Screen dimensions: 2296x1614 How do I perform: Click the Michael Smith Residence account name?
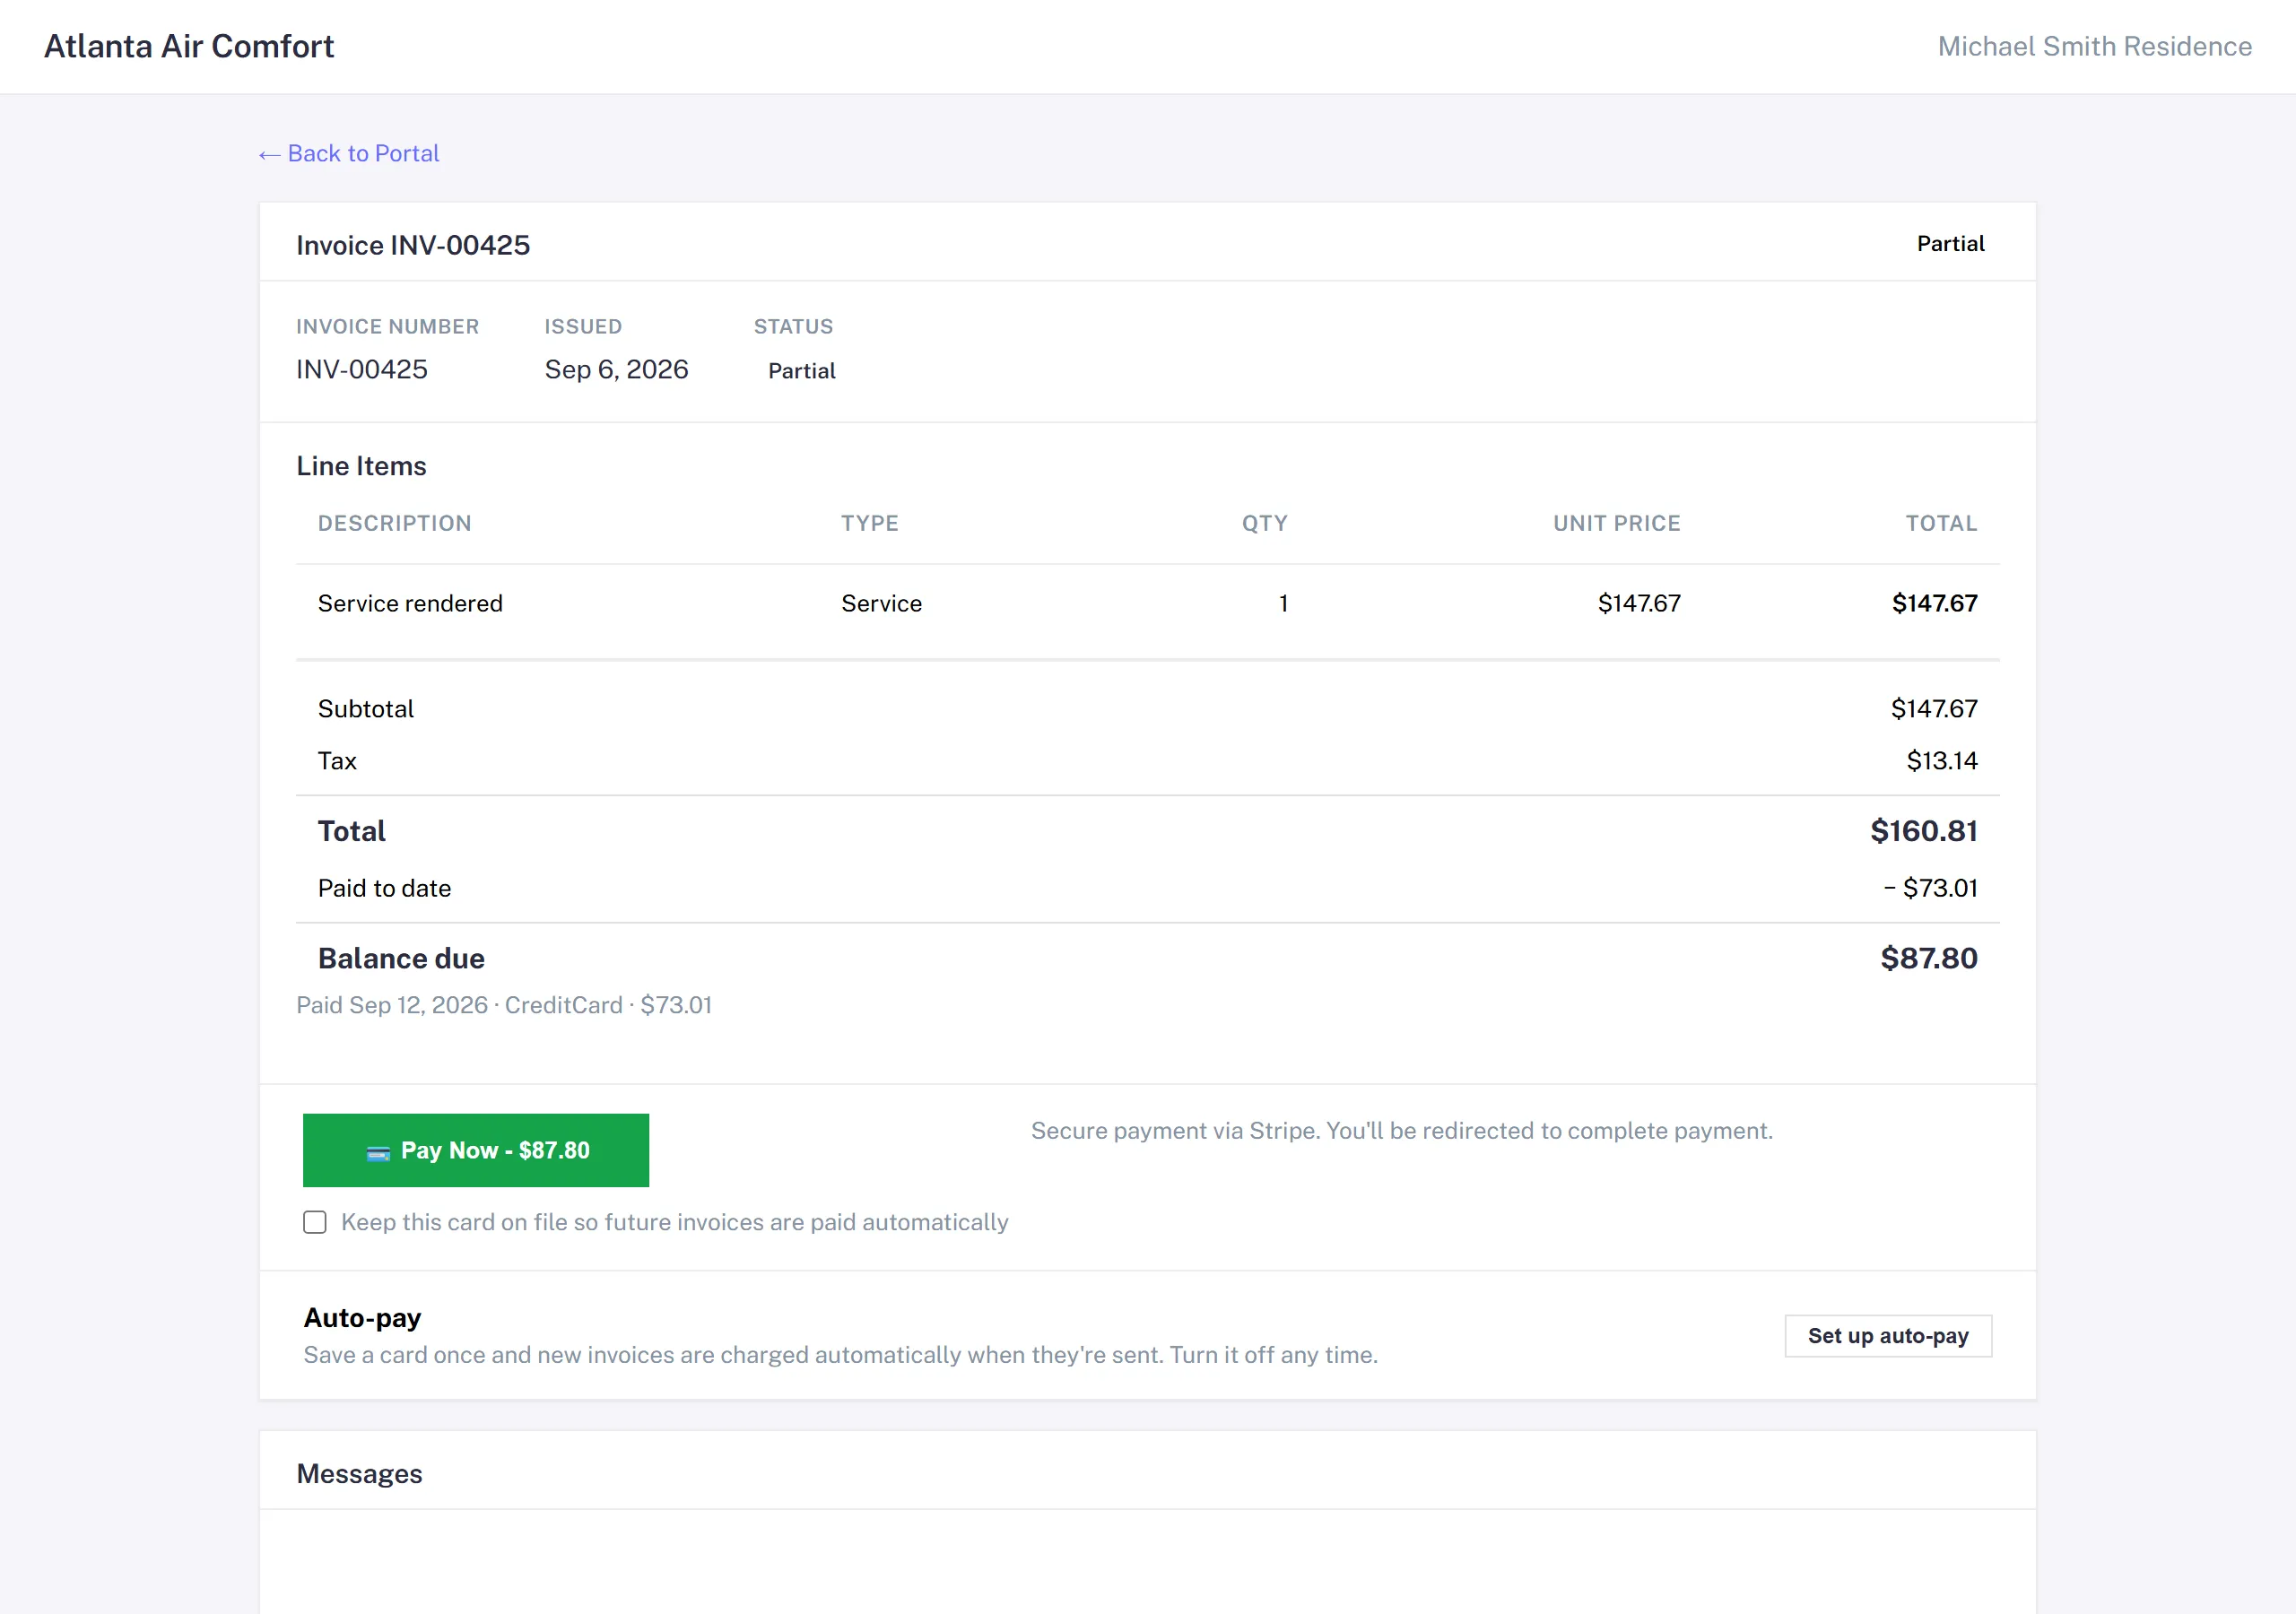pos(2094,46)
